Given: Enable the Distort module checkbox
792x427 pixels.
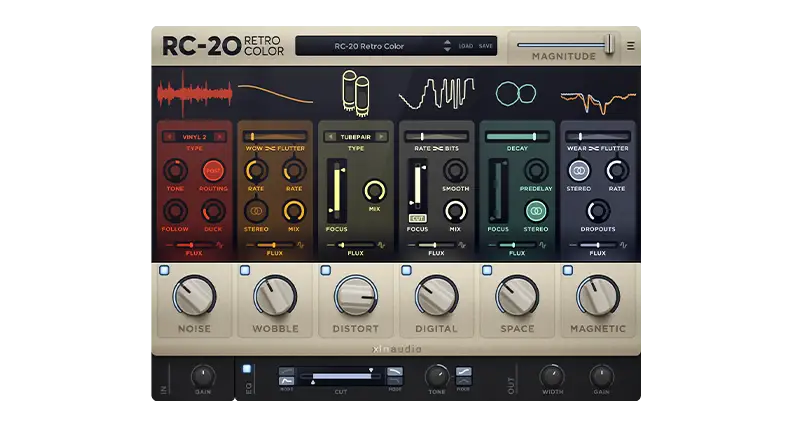Looking at the screenshot, I should [326, 270].
